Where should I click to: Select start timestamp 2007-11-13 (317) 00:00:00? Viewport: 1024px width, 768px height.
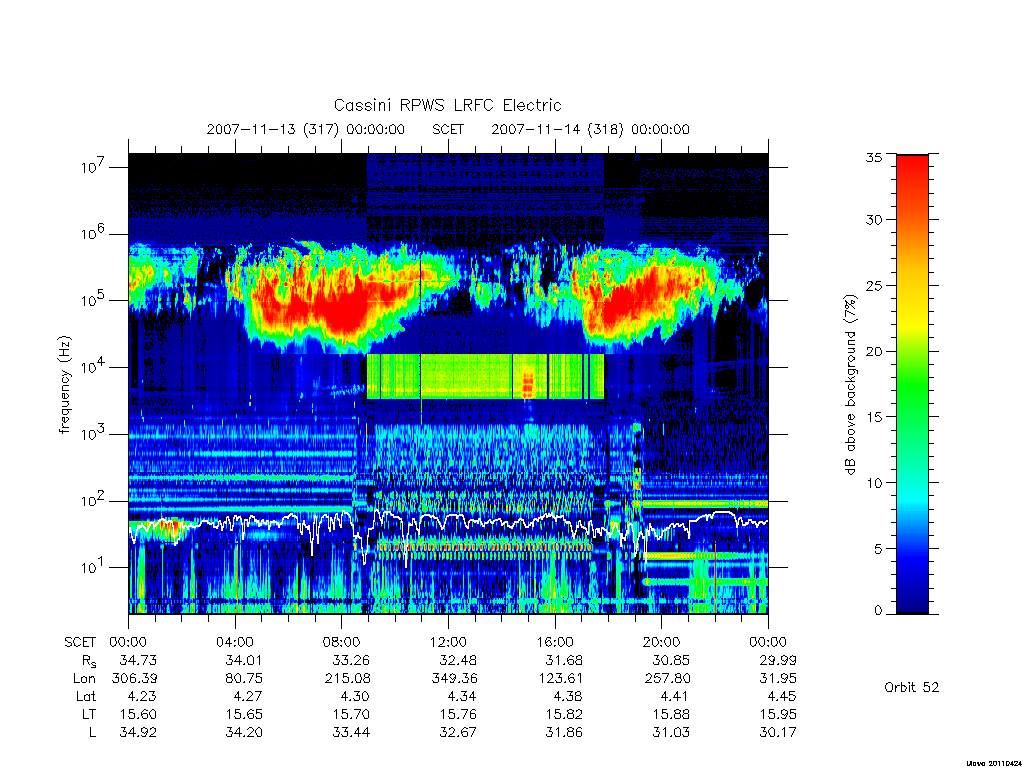click(x=306, y=129)
